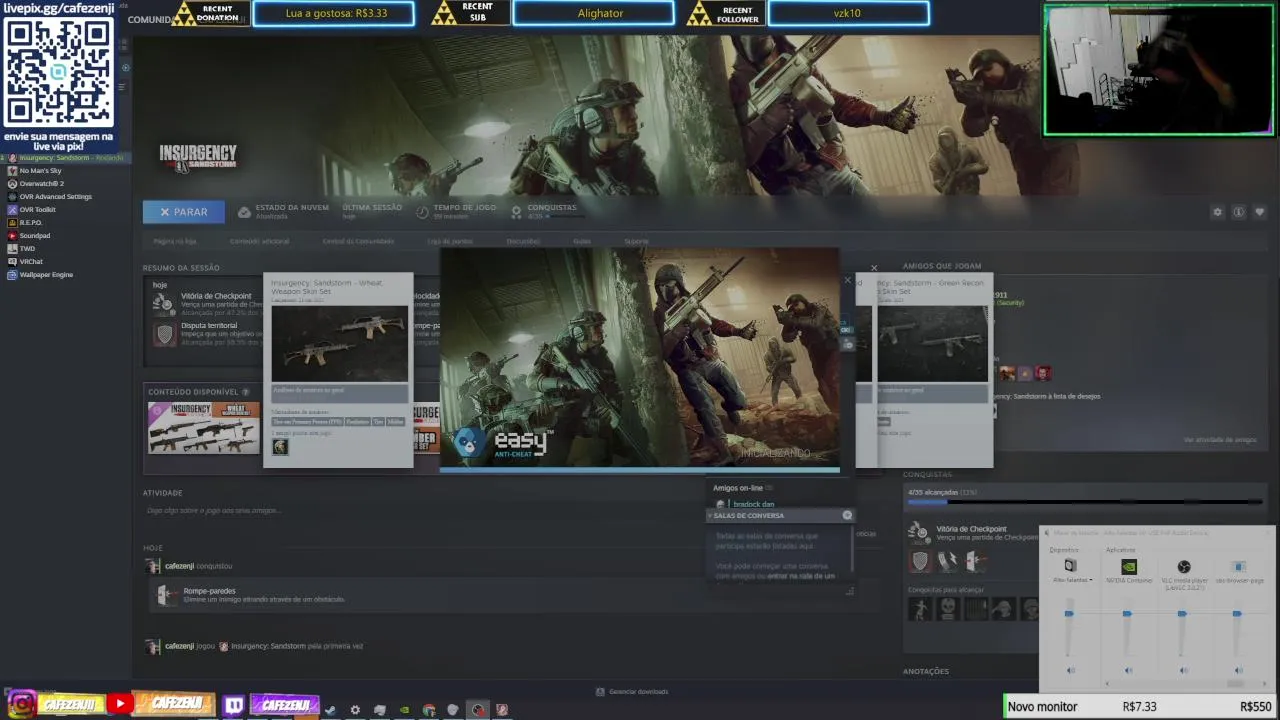Click the obs-browser-page icon in mixer
Viewport: 1280px width, 720px height.
[1239, 566]
